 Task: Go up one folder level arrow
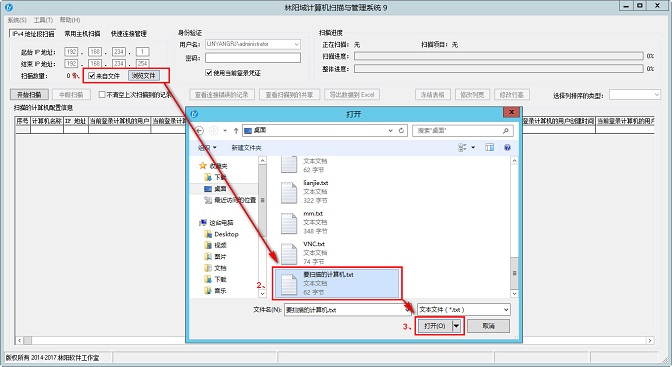click(x=236, y=130)
